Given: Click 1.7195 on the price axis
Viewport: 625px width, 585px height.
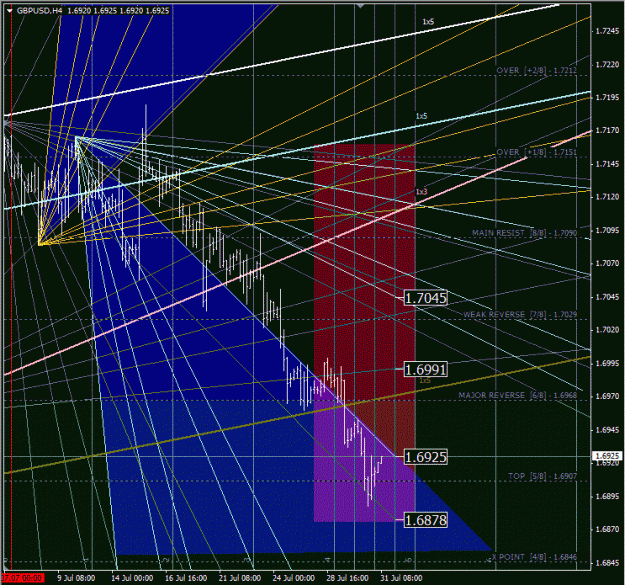Looking at the screenshot, I should click(x=607, y=97).
